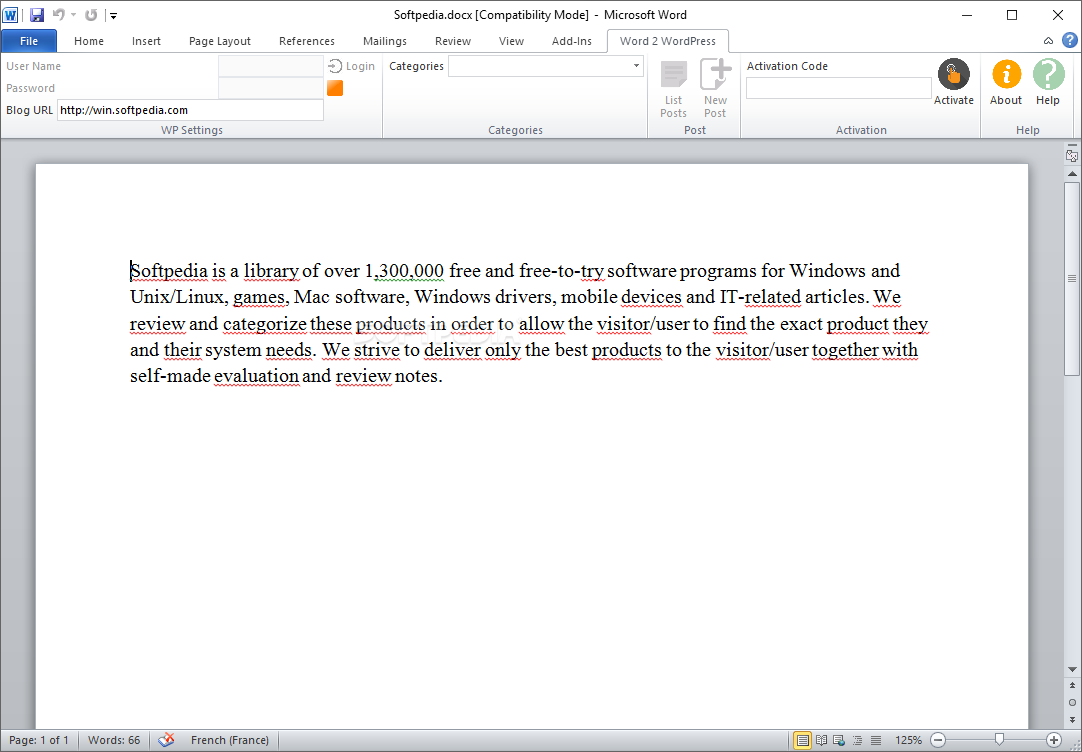Go to next page double-arrow button
Image resolution: width=1082 pixels, height=752 pixels.
coord(1072,719)
